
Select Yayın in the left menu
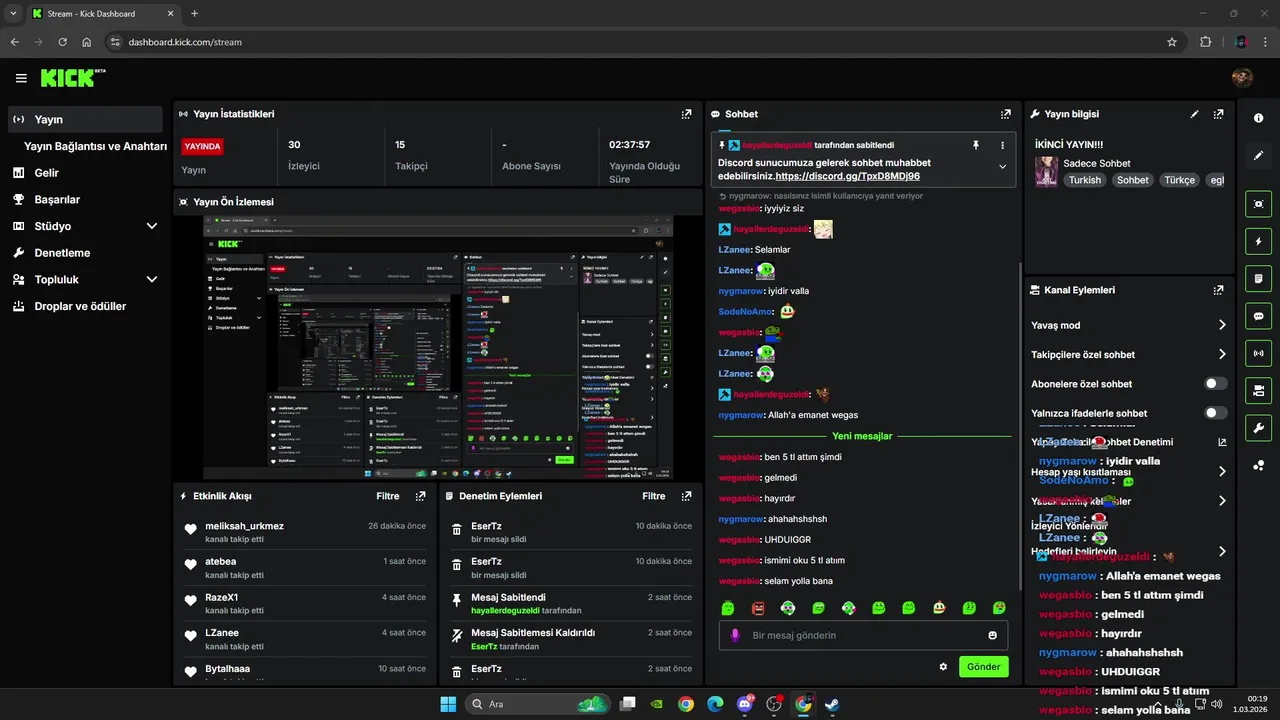[85, 119]
